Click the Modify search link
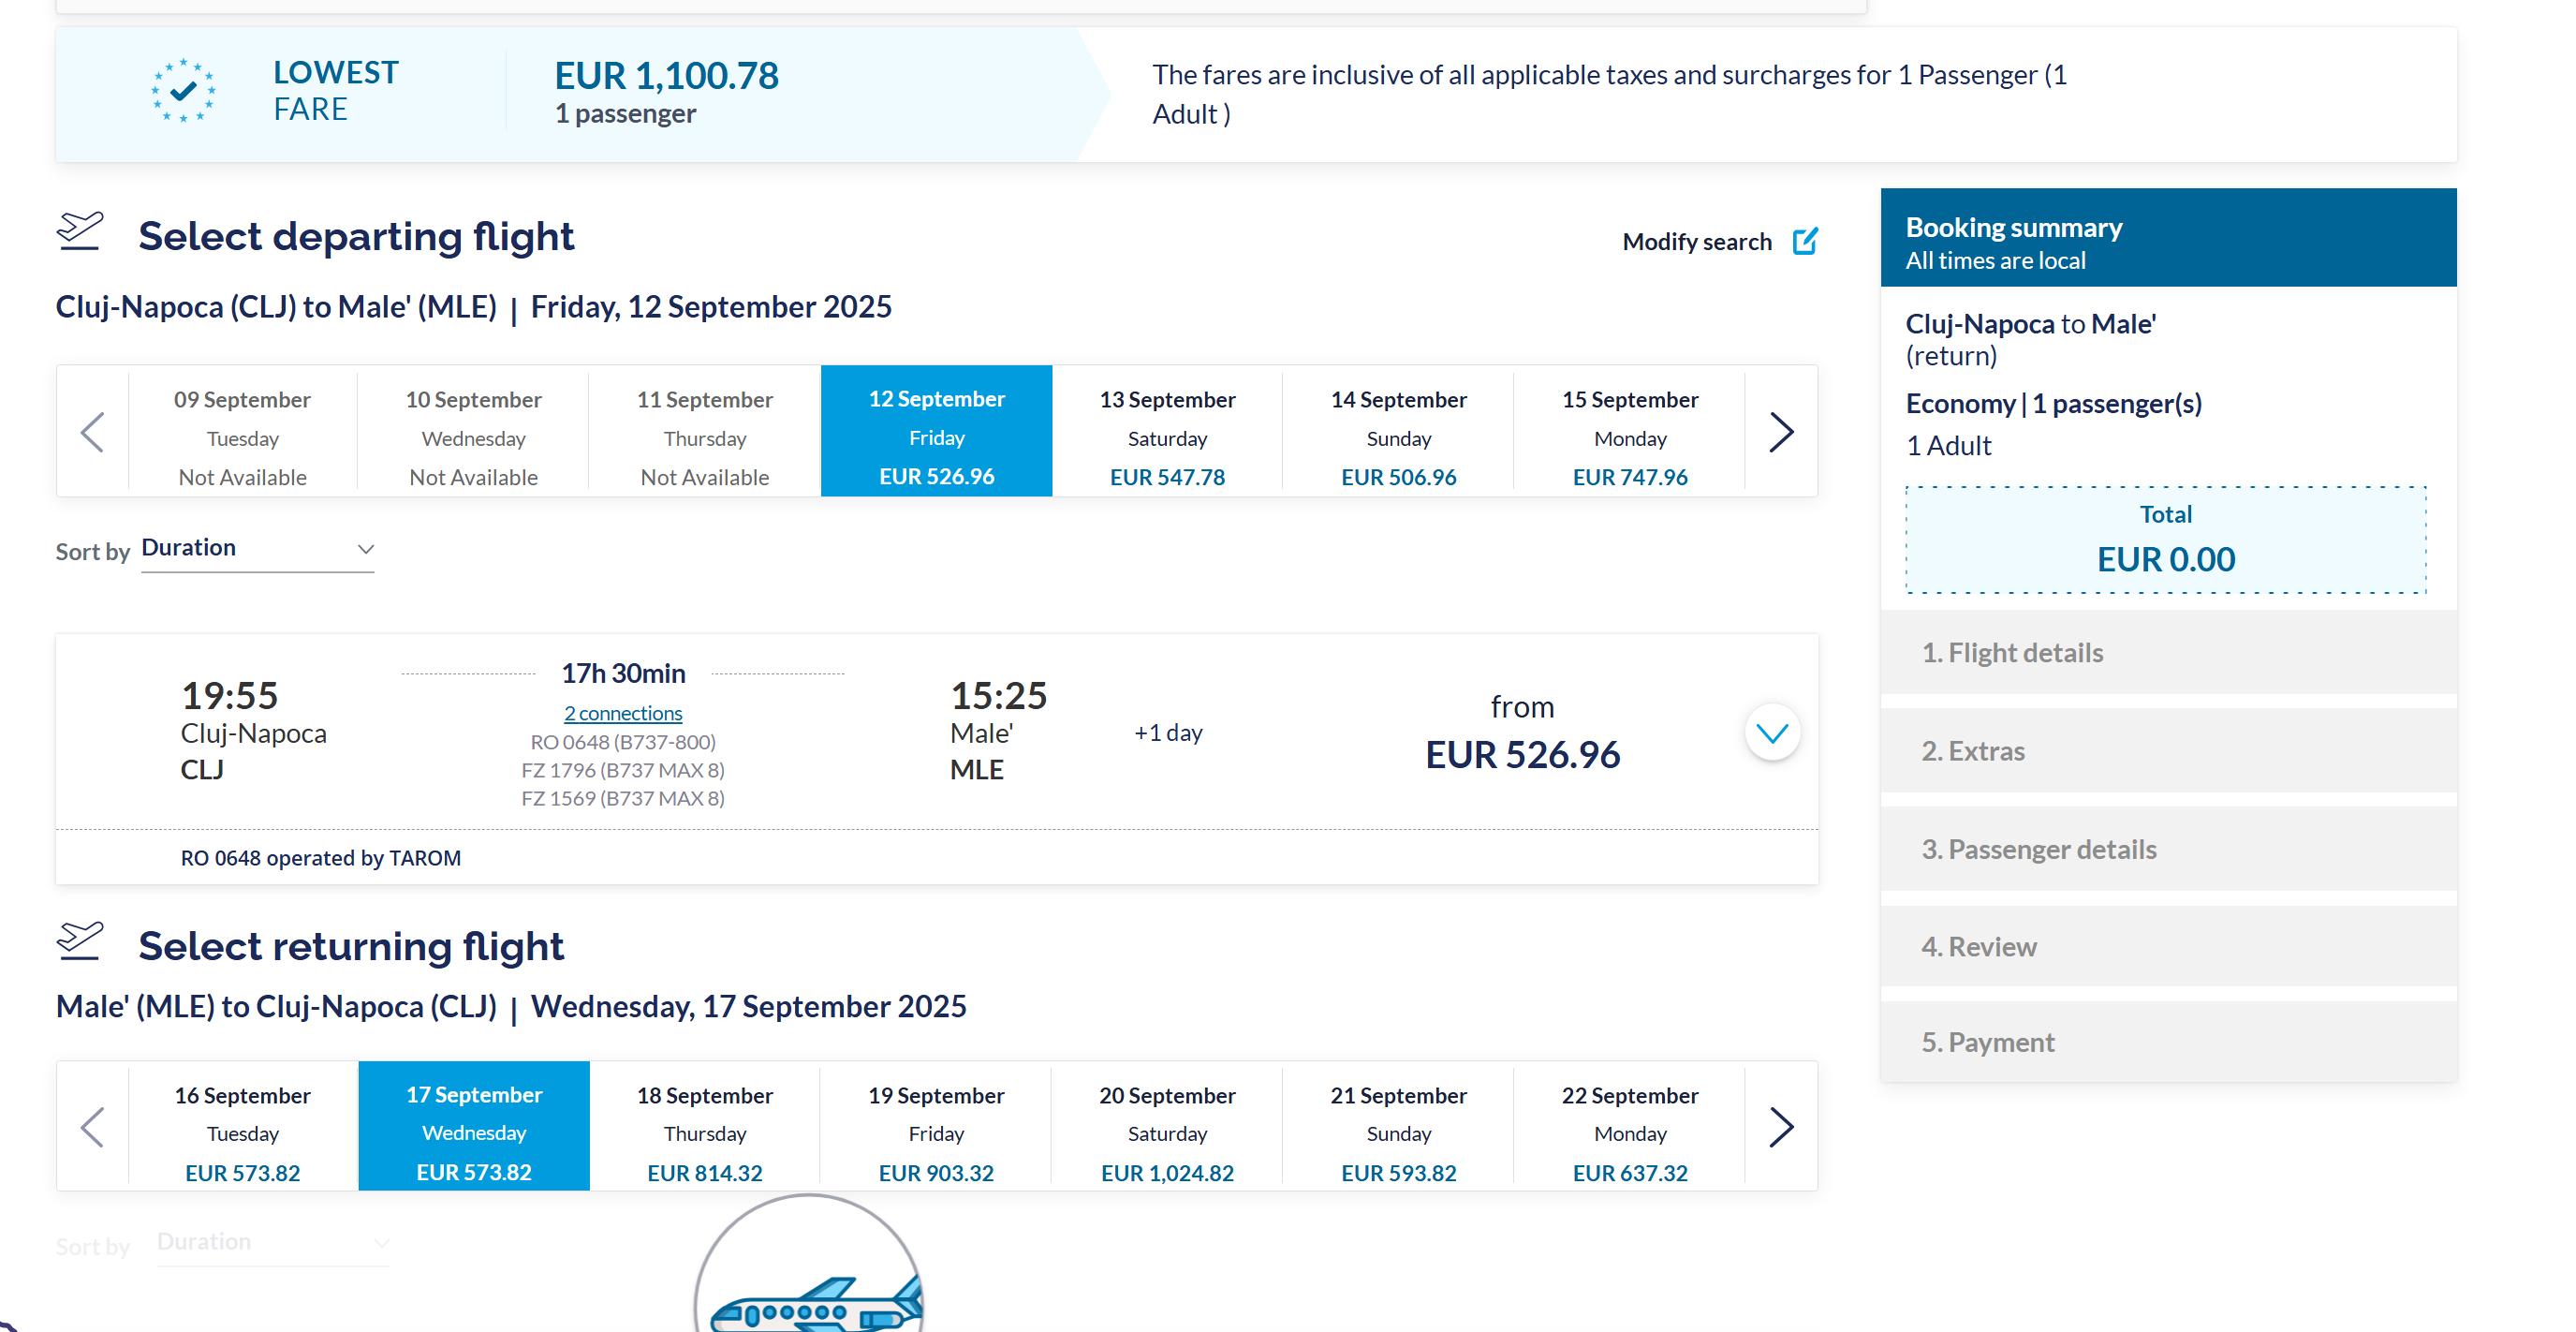2576x1332 pixels. click(1696, 242)
